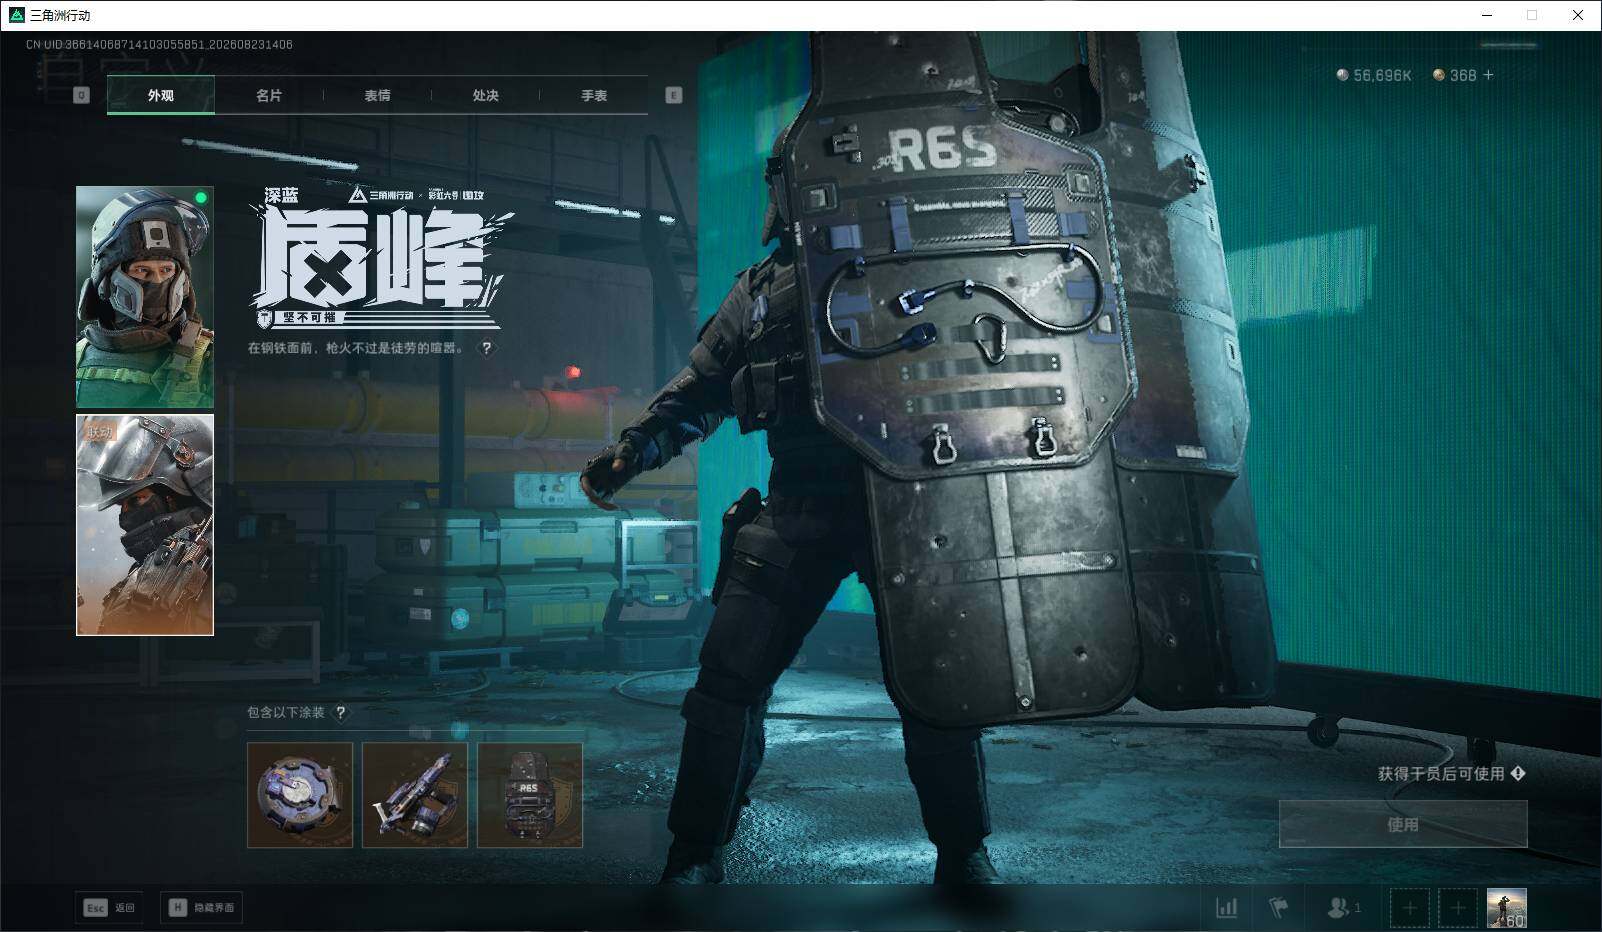Switch to the 外观 tab

[x=161, y=95]
